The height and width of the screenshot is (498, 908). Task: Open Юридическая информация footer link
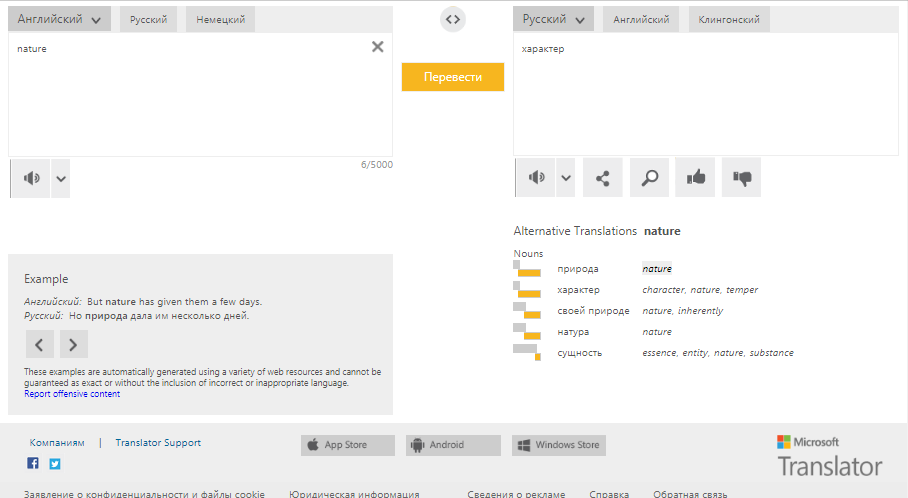tap(354, 494)
